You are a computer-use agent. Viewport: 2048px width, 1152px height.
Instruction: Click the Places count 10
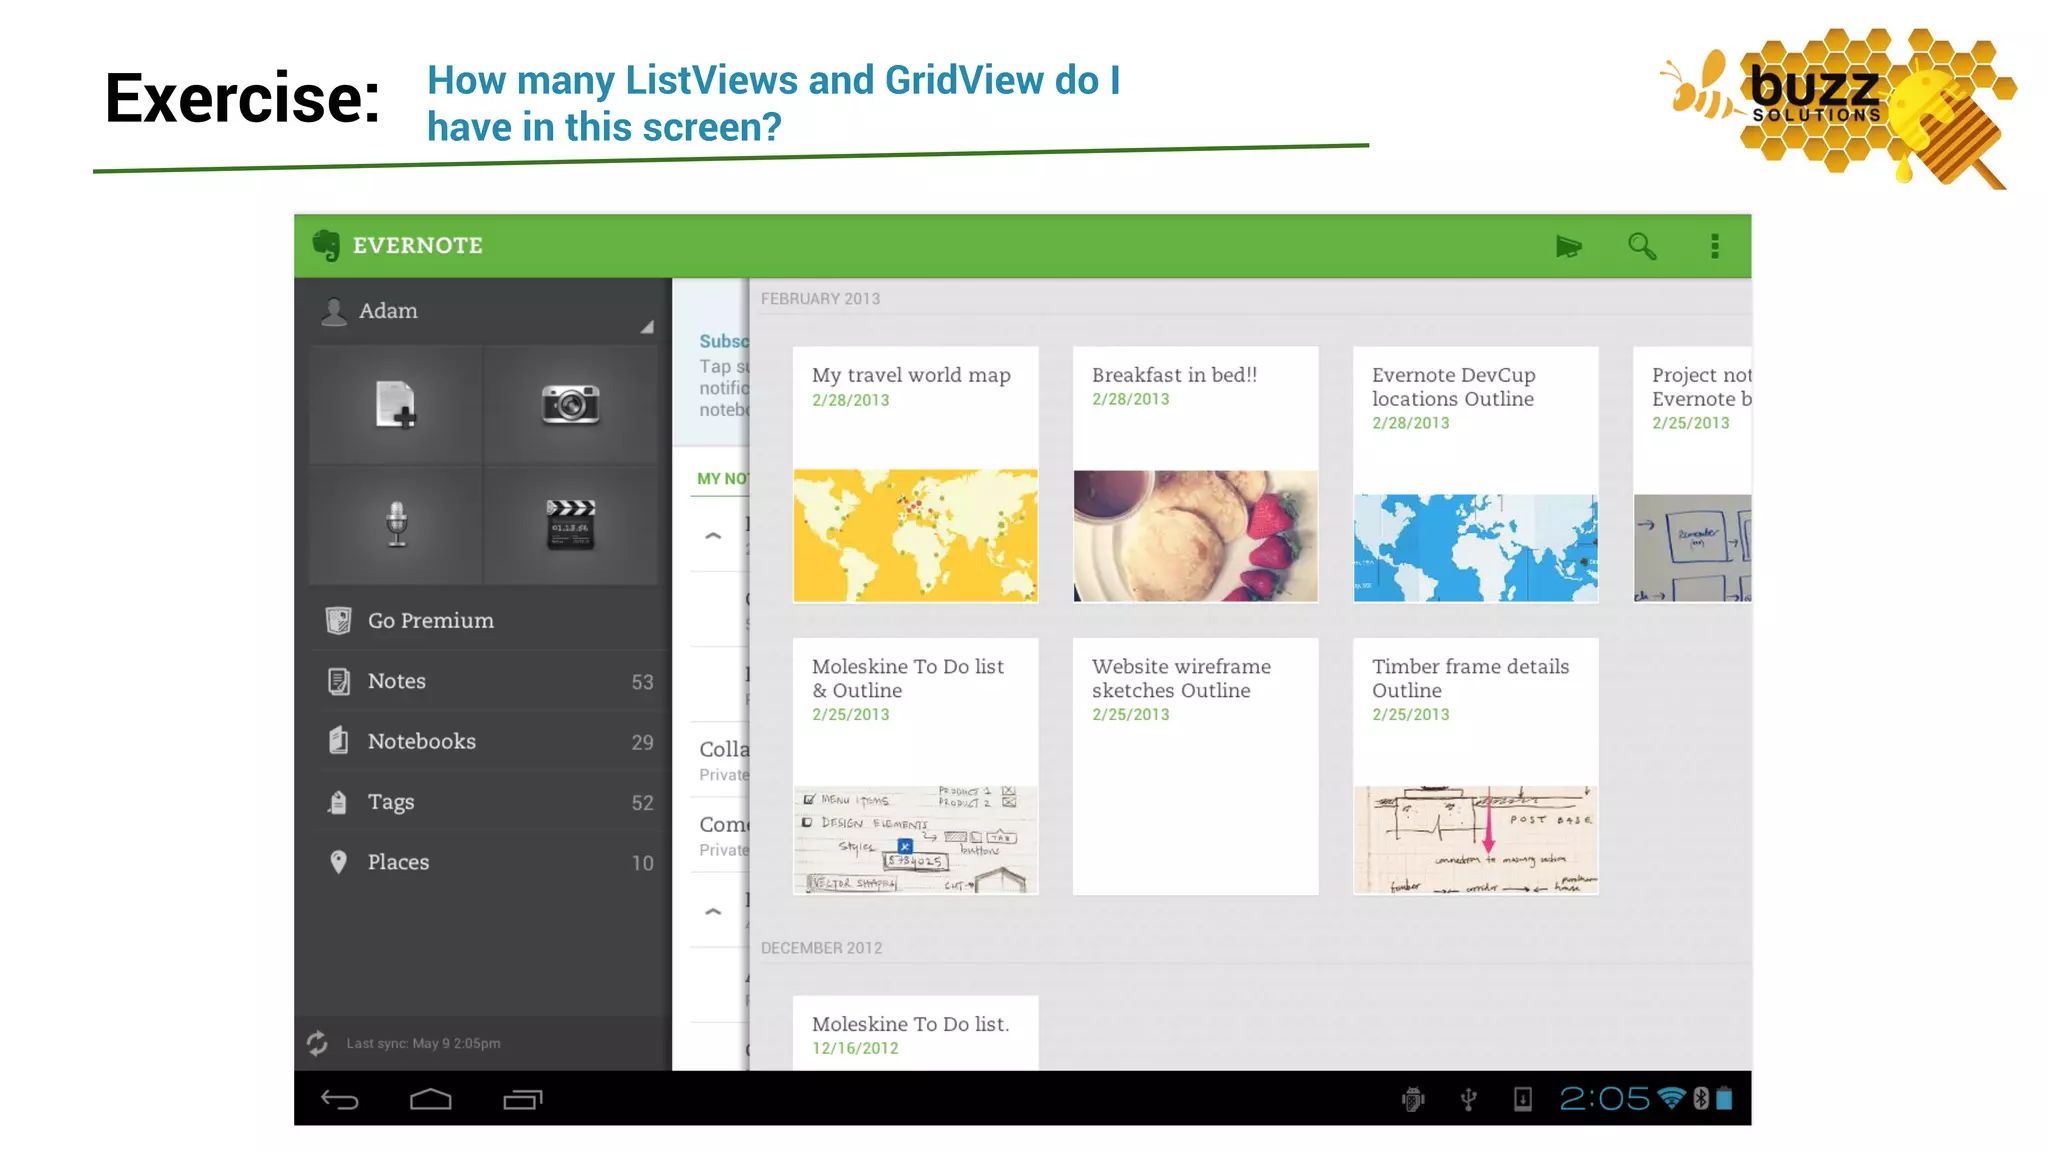coord(642,863)
